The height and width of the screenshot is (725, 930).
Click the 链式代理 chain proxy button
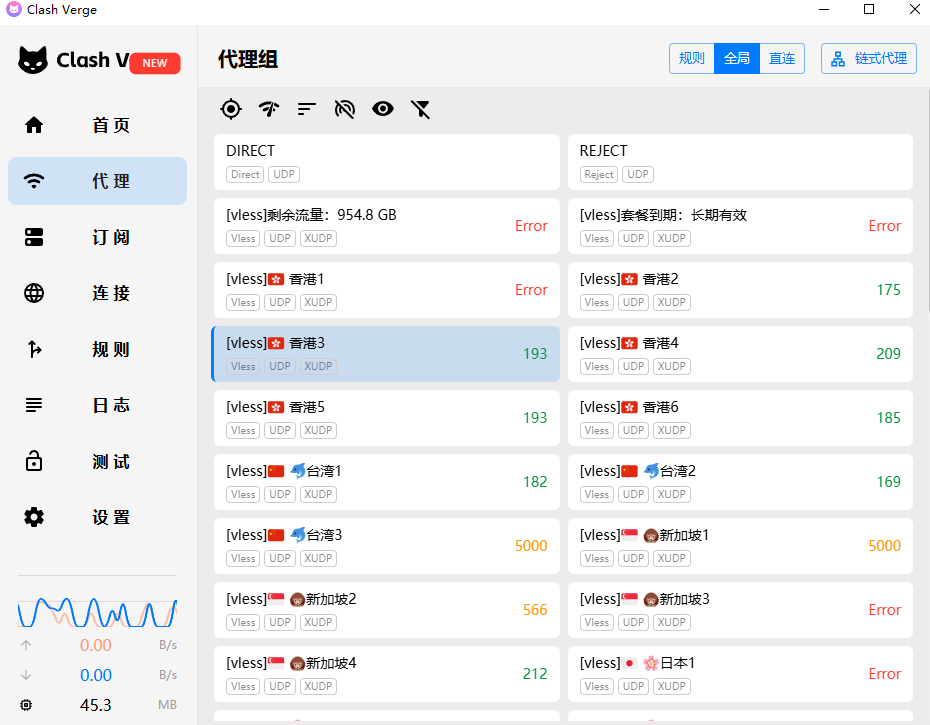(869, 58)
